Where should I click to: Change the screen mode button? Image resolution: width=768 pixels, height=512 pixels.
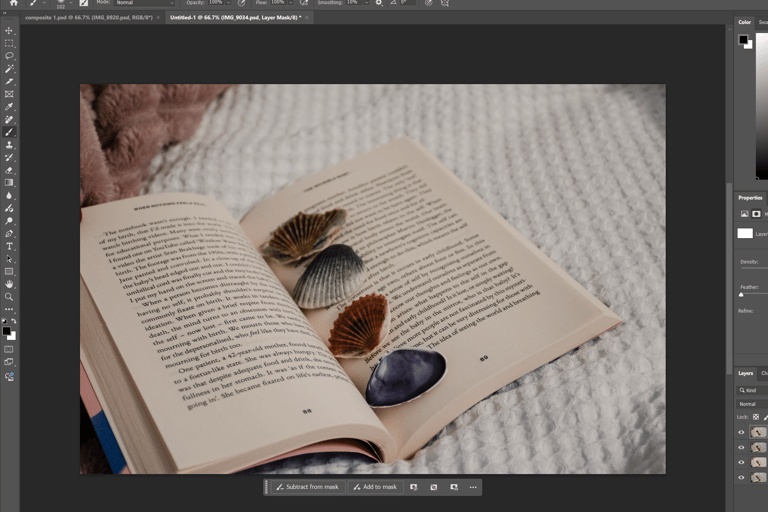point(9,362)
